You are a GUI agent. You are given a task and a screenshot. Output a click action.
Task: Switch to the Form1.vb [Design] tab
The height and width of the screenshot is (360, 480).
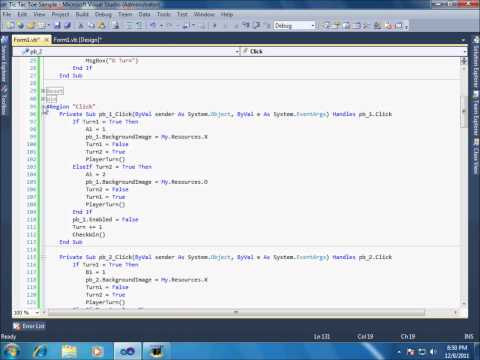(x=77, y=40)
